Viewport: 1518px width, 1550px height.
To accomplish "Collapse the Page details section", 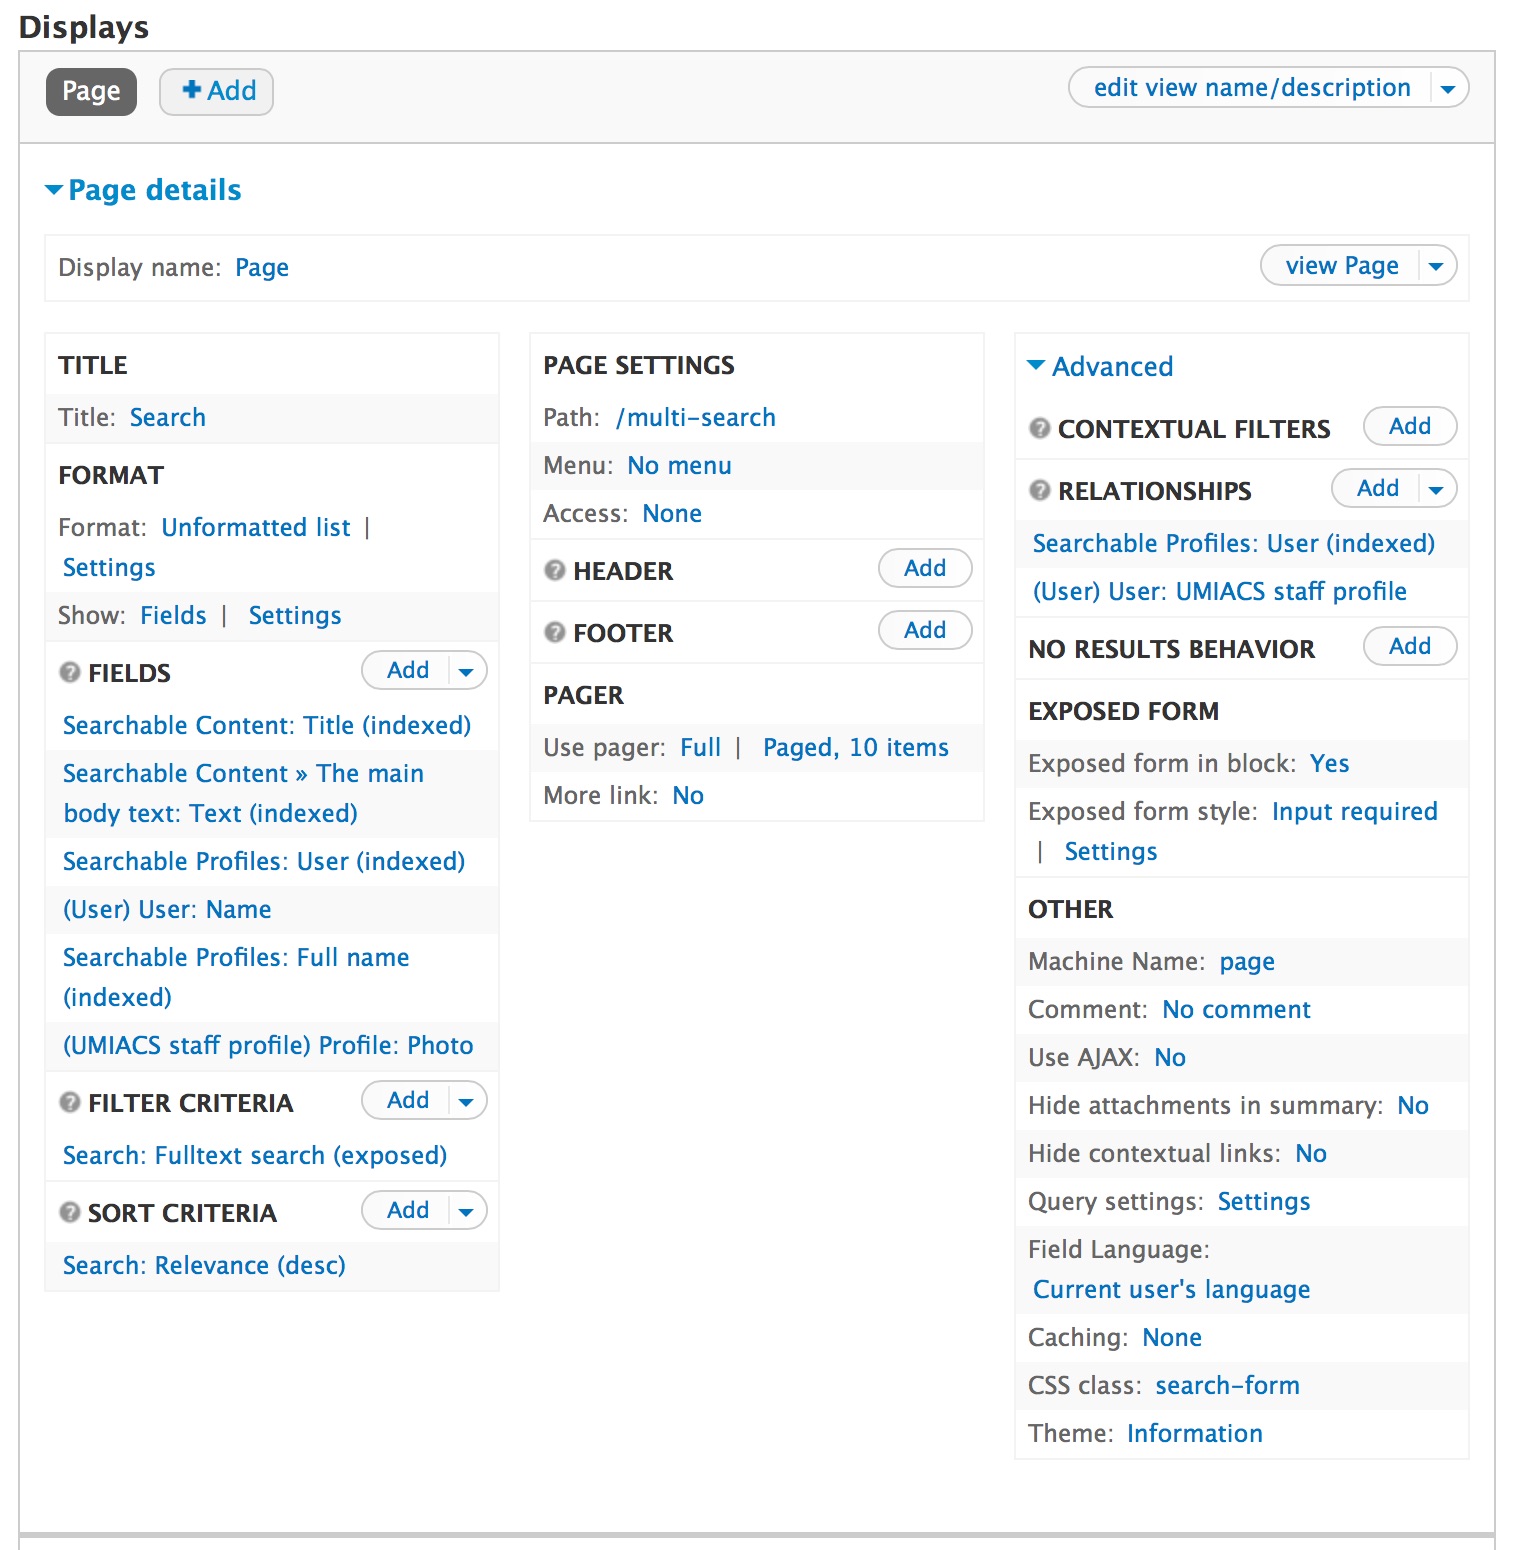I will 143,190.
